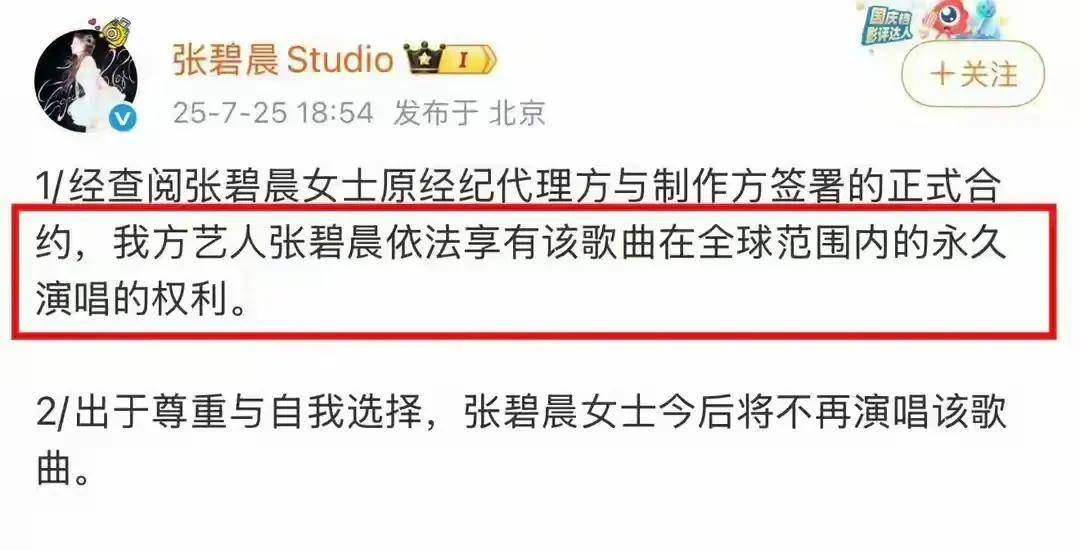This screenshot has height=550, width=1080.
Task: Follow the account with +关注 button
Action: pos(973,74)
